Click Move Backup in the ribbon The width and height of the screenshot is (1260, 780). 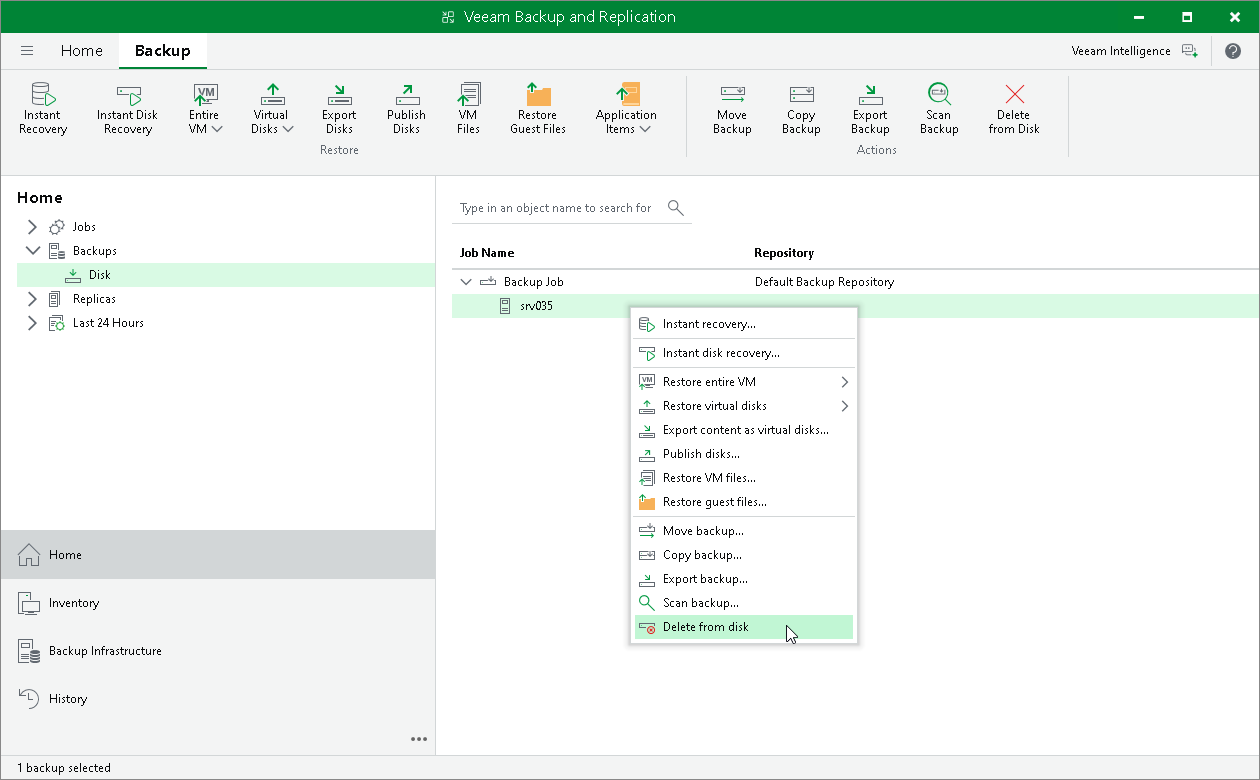tap(732, 108)
